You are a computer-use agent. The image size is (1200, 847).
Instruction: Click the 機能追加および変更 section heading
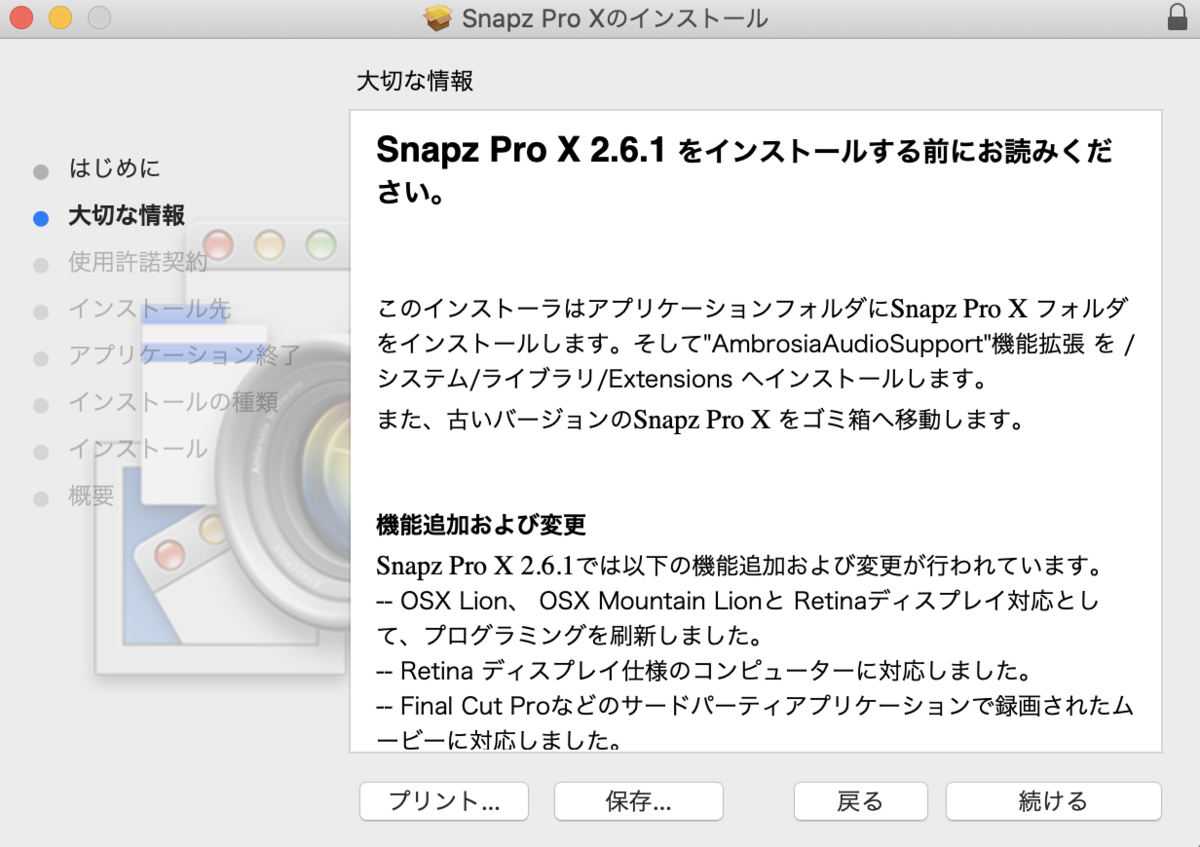point(480,523)
